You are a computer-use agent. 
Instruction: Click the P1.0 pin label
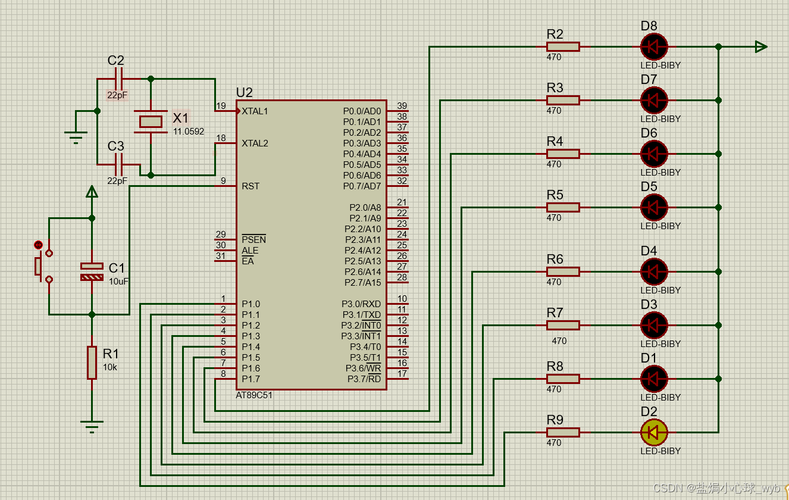point(251,304)
